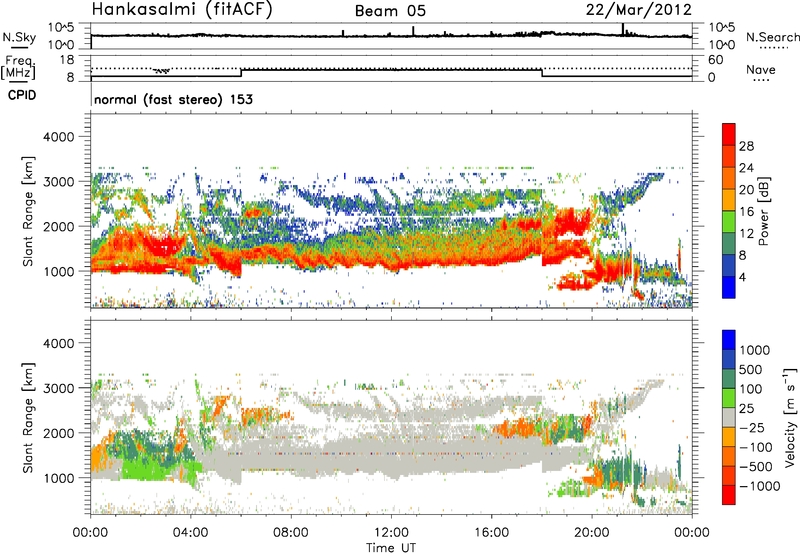Click the CPID label
This screenshot has width=800, height=554.
(22, 95)
